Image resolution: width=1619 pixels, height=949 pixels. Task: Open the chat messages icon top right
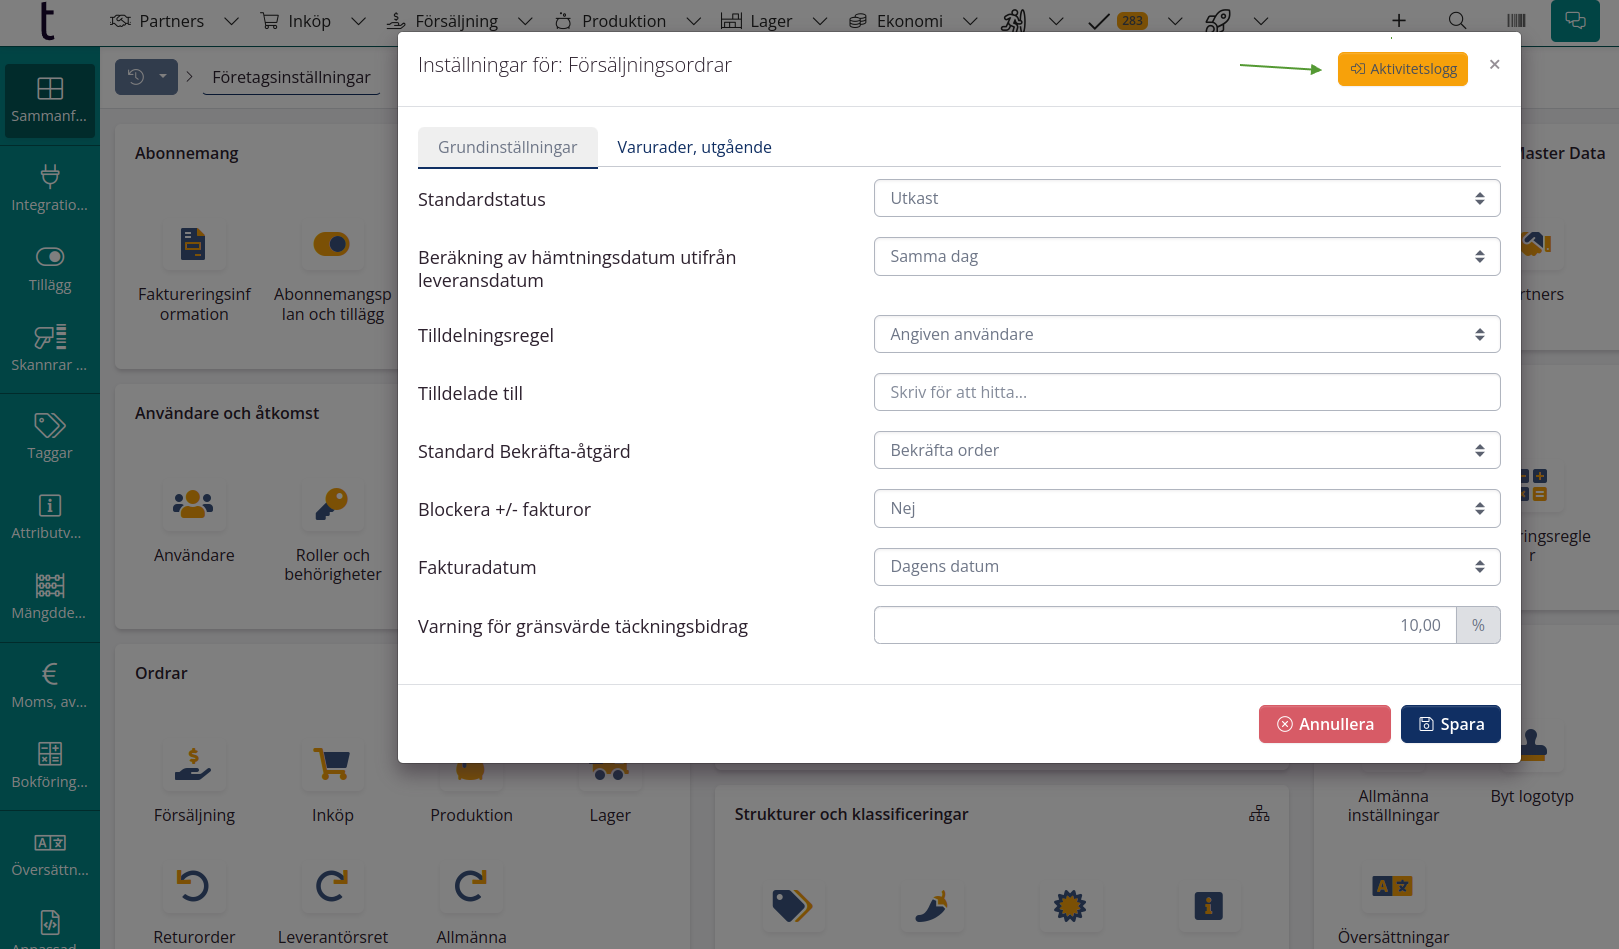[1575, 21]
